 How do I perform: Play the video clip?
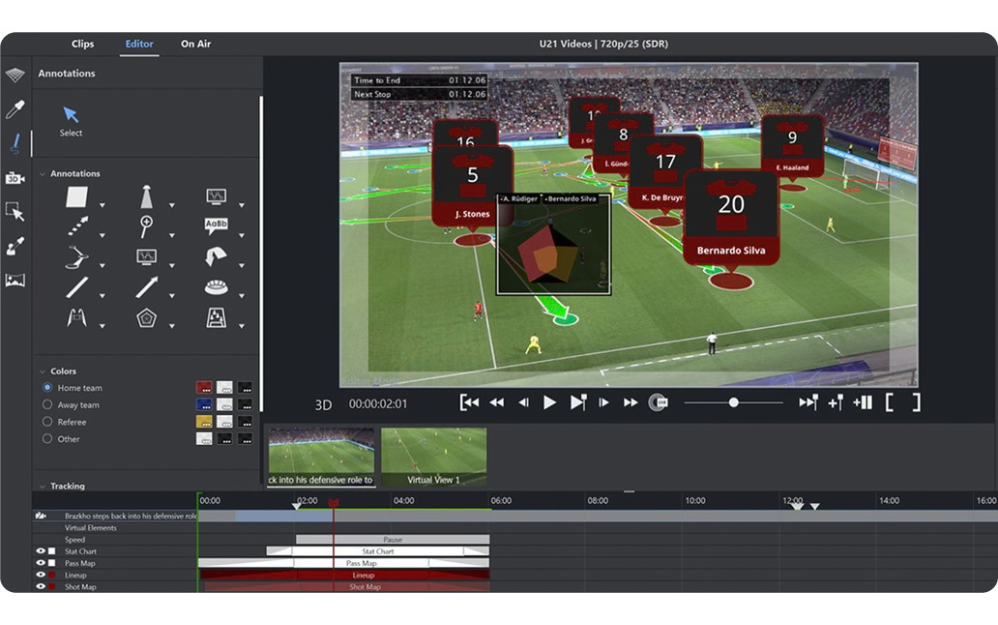[x=550, y=402]
